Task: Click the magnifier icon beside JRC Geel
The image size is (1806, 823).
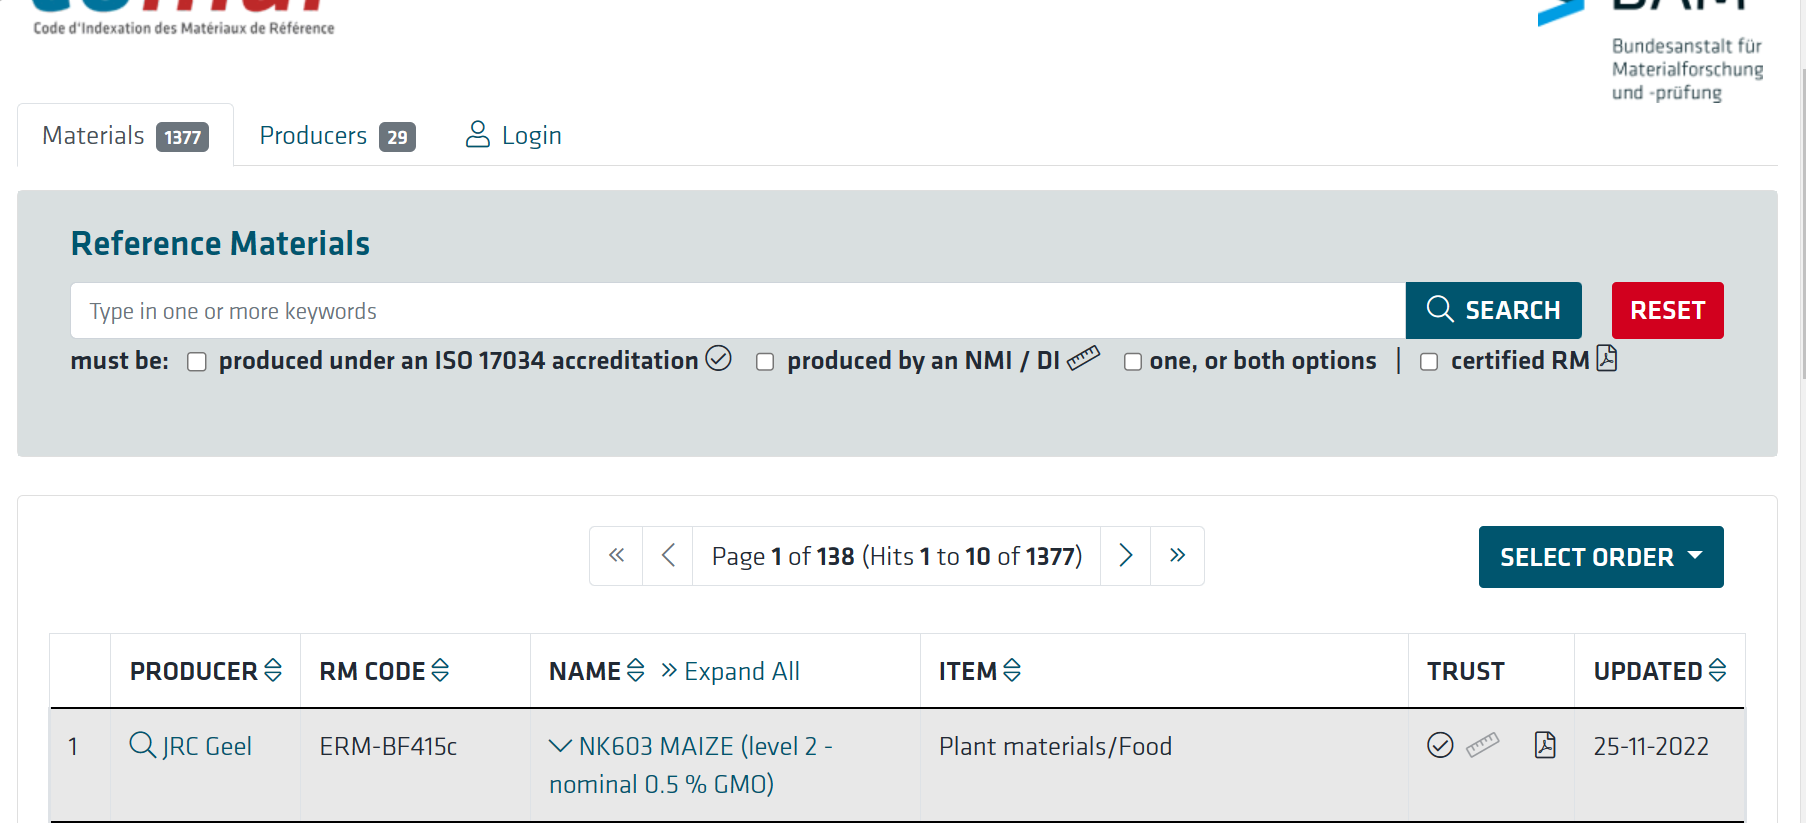Action: [142, 745]
